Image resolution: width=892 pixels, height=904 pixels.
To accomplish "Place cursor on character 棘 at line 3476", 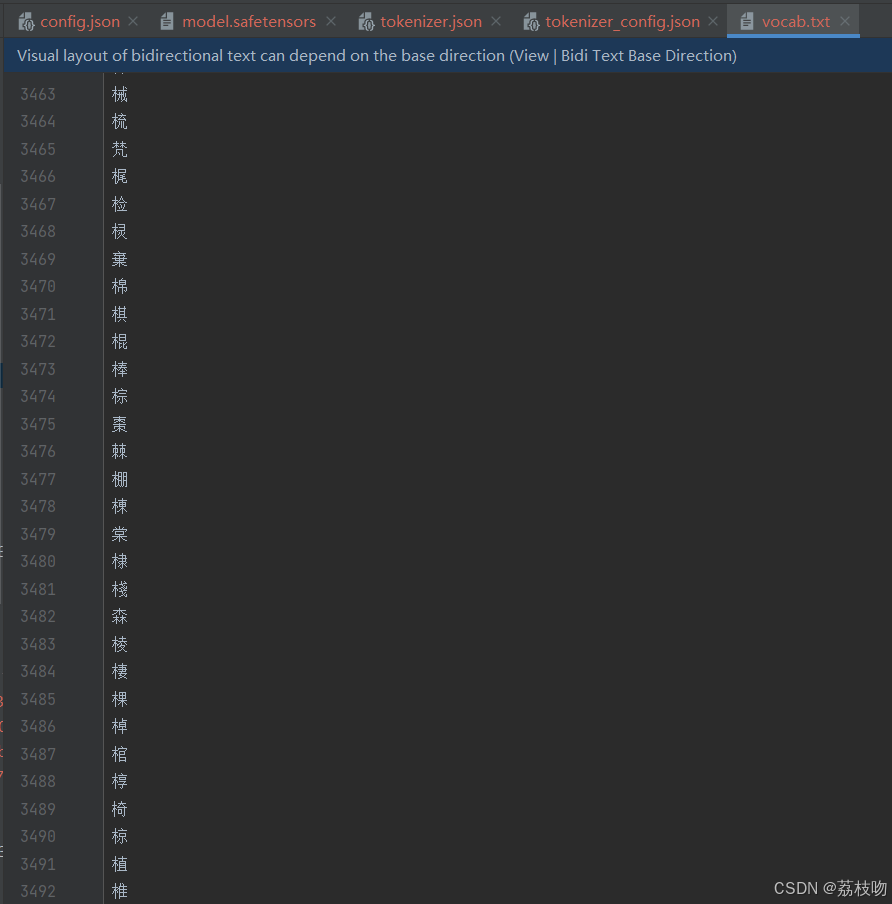I will click(x=119, y=451).
